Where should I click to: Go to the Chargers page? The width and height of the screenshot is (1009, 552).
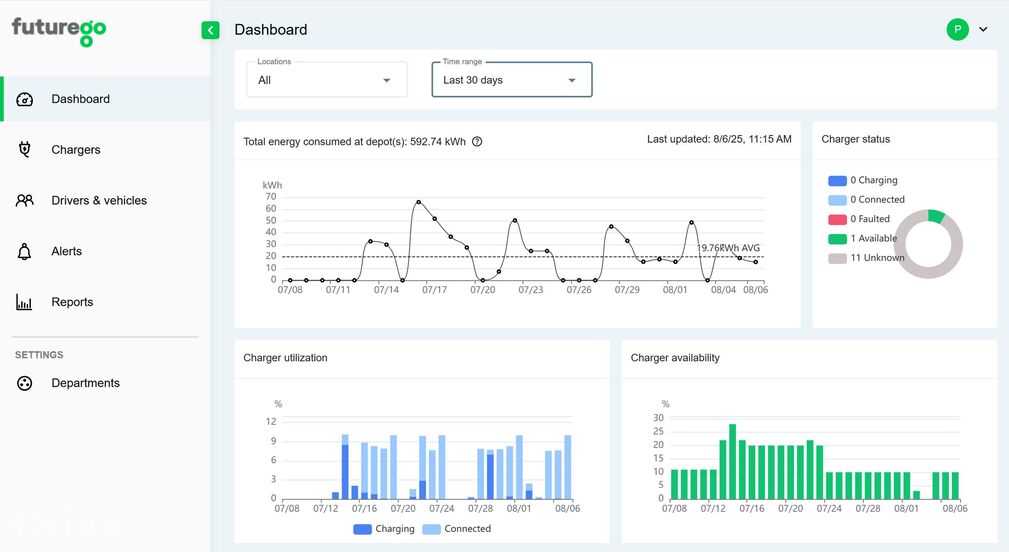click(76, 150)
